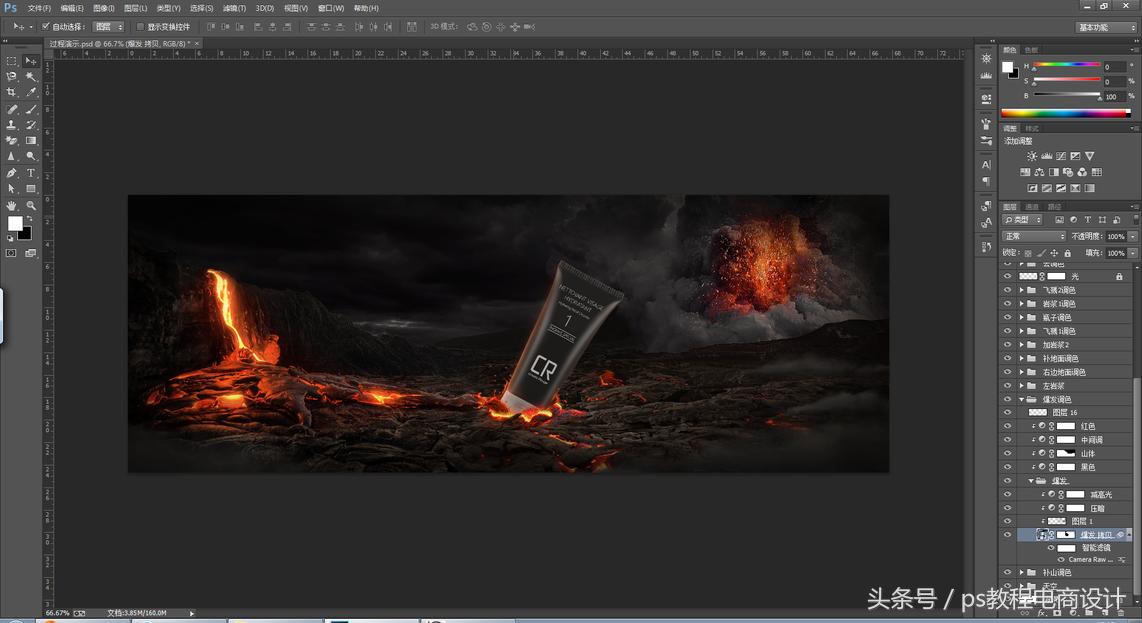
Task: Uncheck the 自动选择 auto-select checkbox
Action: pyautogui.click(x=46, y=27)
